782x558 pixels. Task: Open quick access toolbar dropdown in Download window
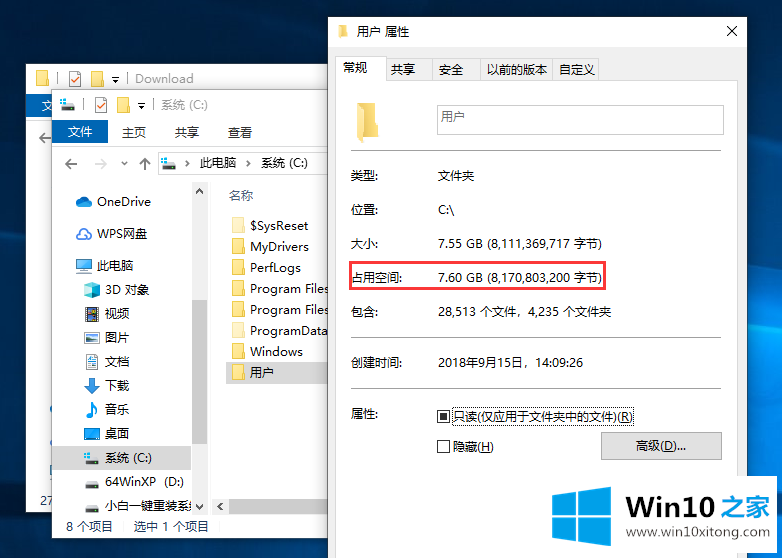click(x=115, y=80)
